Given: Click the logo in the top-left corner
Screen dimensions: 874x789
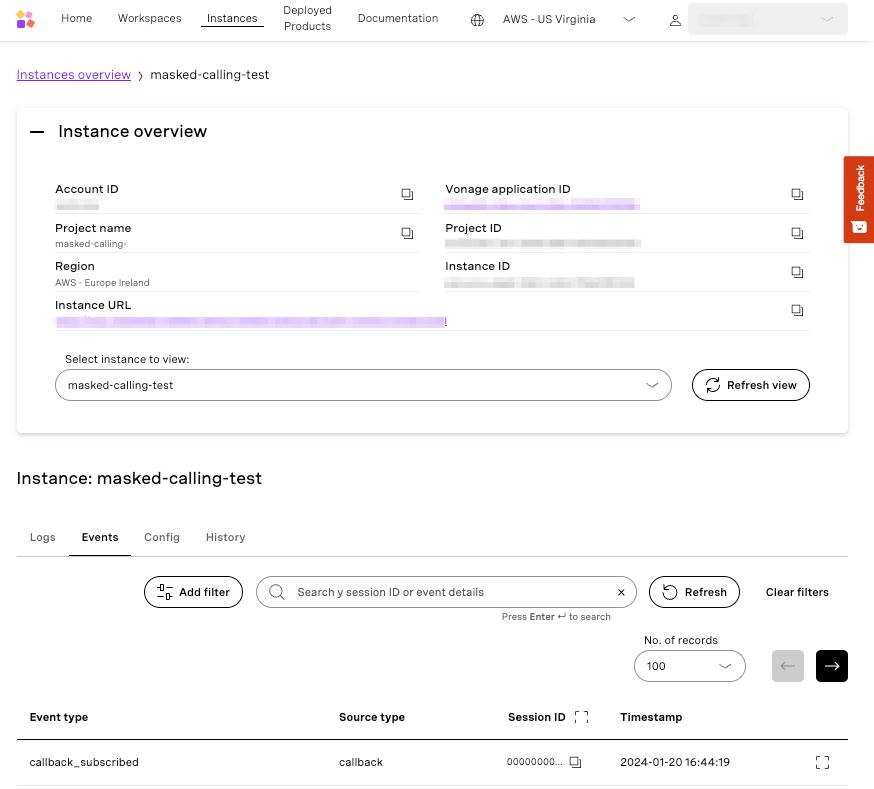Looking at the screenshot, I should pos(26,17).
